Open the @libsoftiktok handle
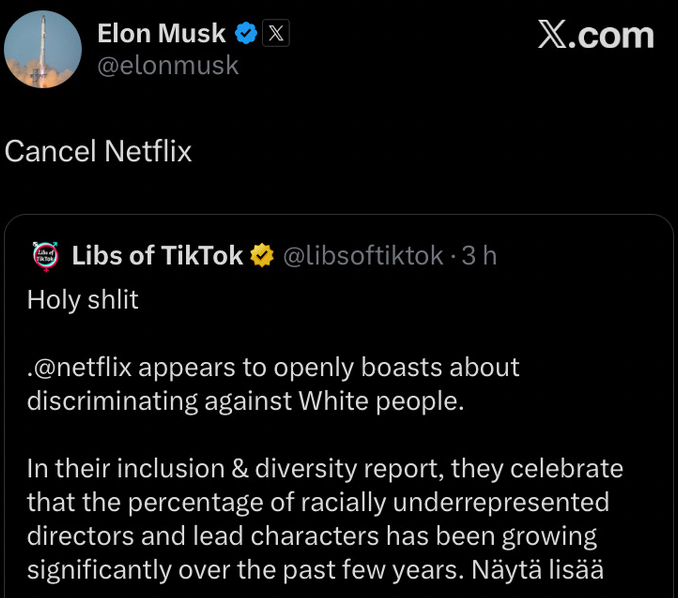The width and height of the screenshot is (678, 598). click(x=363, y=256)
